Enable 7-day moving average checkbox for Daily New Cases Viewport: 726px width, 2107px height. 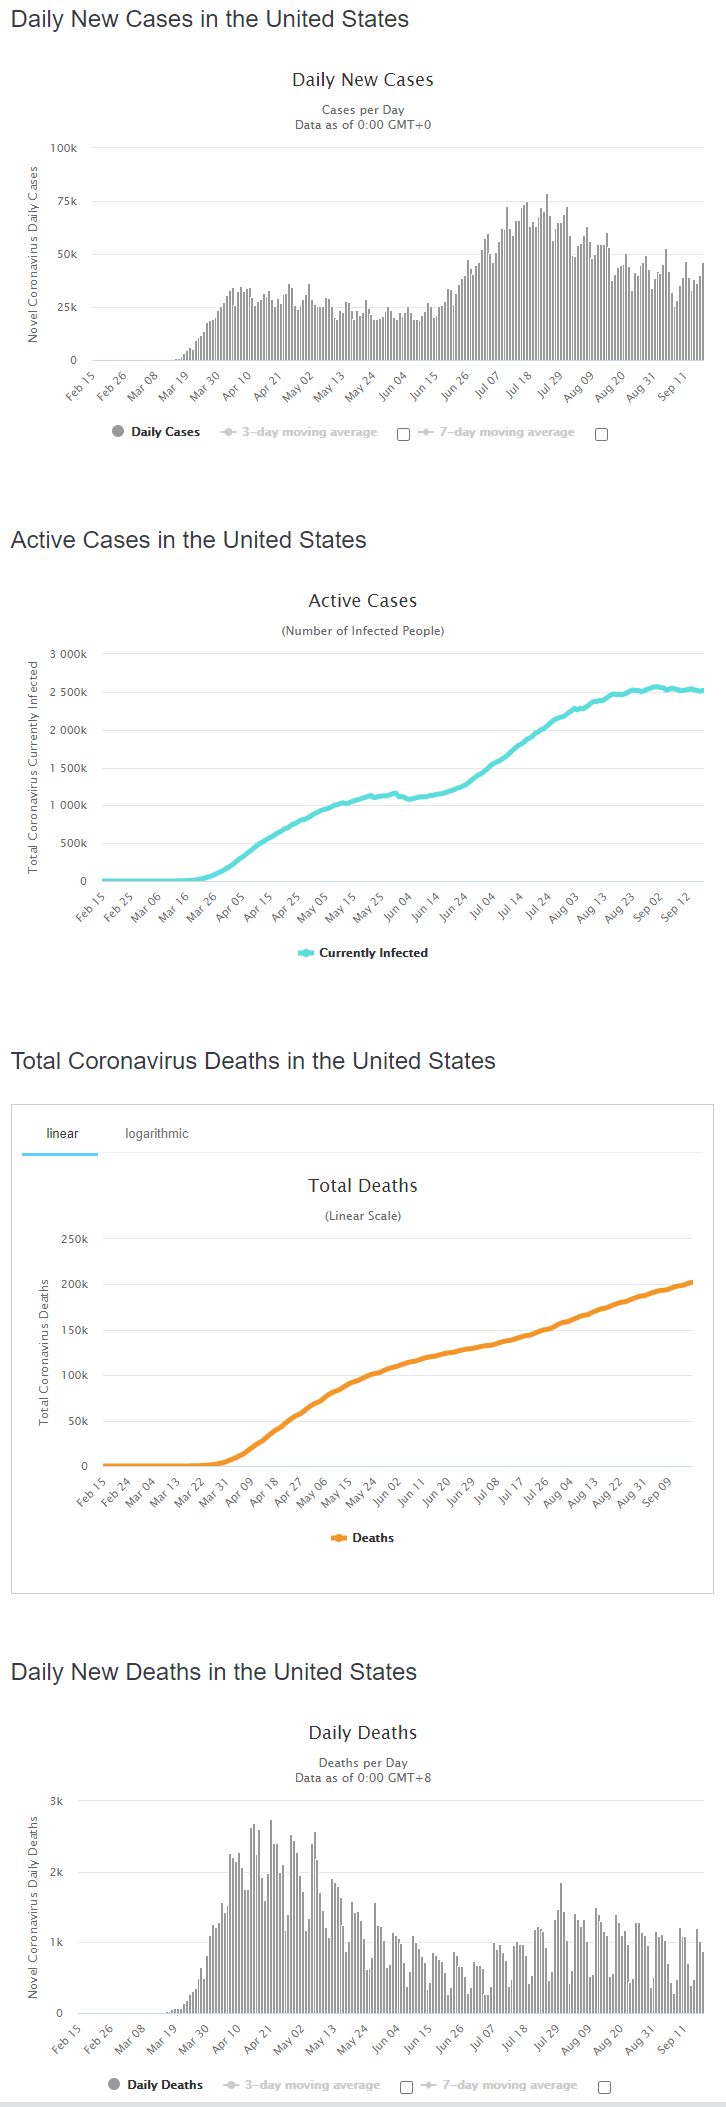(602, 434)
